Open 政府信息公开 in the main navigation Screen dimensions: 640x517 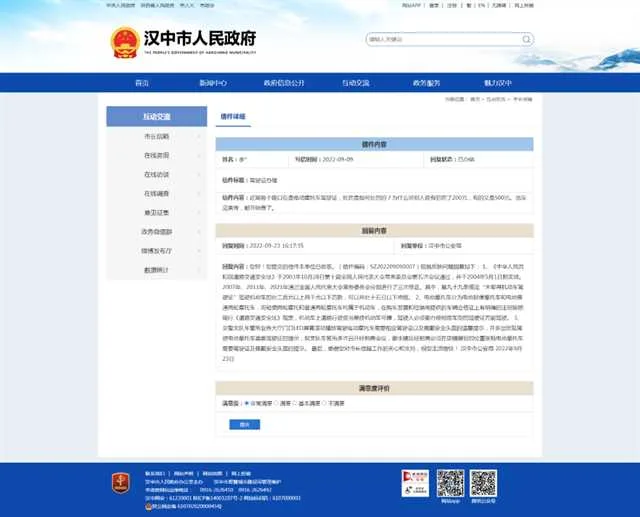pyautogui.click(x=284, y=83)
